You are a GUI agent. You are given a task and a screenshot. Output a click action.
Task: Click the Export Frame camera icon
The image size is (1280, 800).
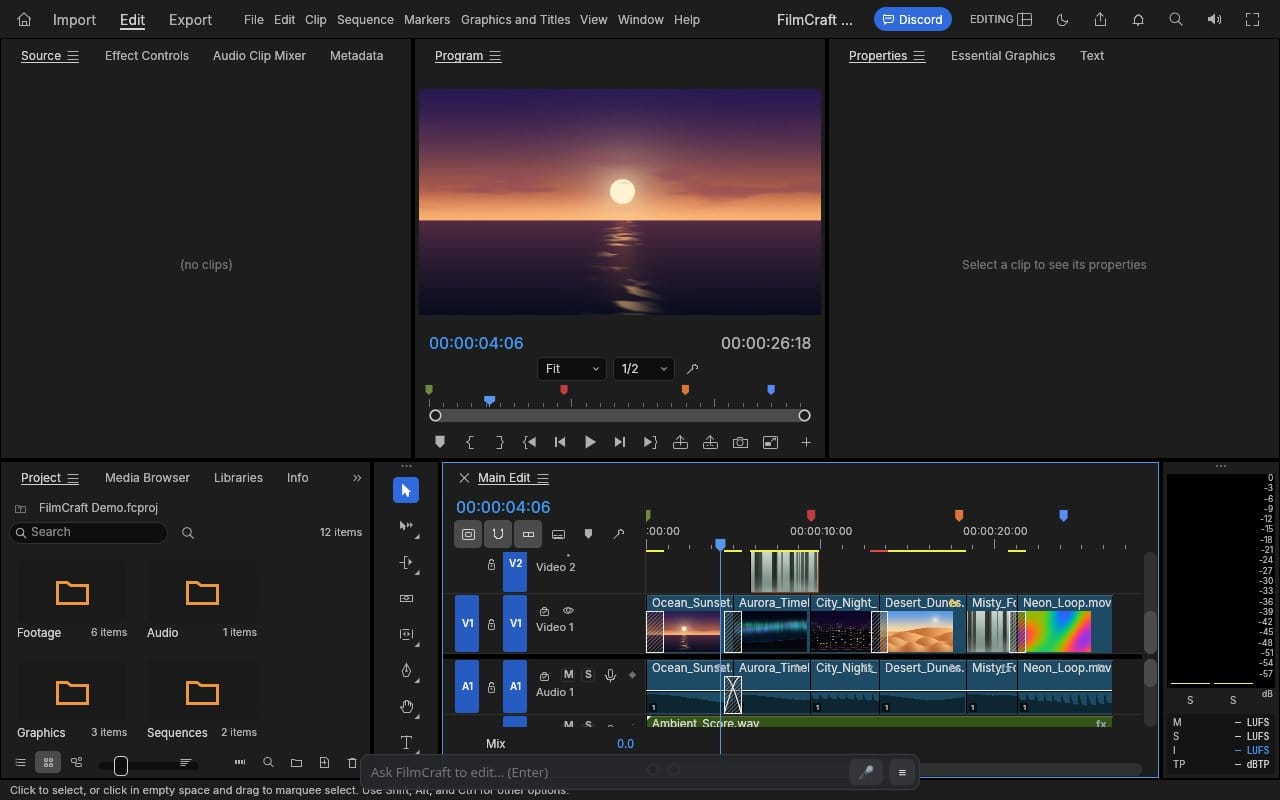coord(740,442)
